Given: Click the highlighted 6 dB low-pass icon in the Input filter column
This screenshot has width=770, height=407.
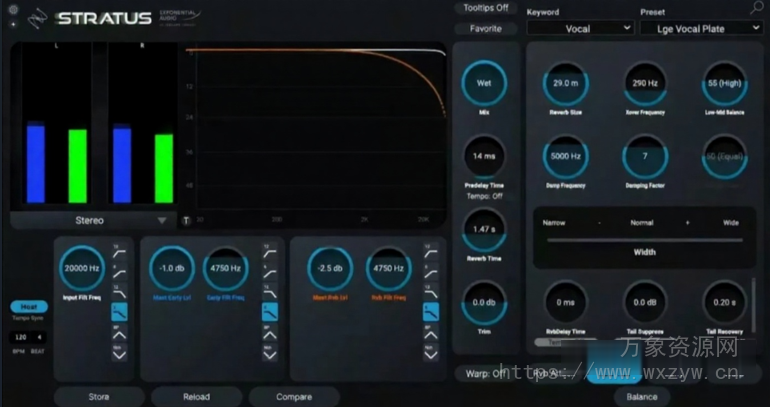Looking at the screenshot, I should (x=119, y=312).
